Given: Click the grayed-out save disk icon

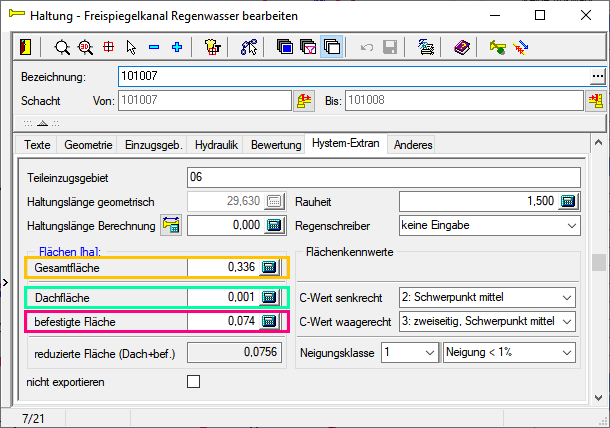Looking at the screenshot, I should (389, 47).
